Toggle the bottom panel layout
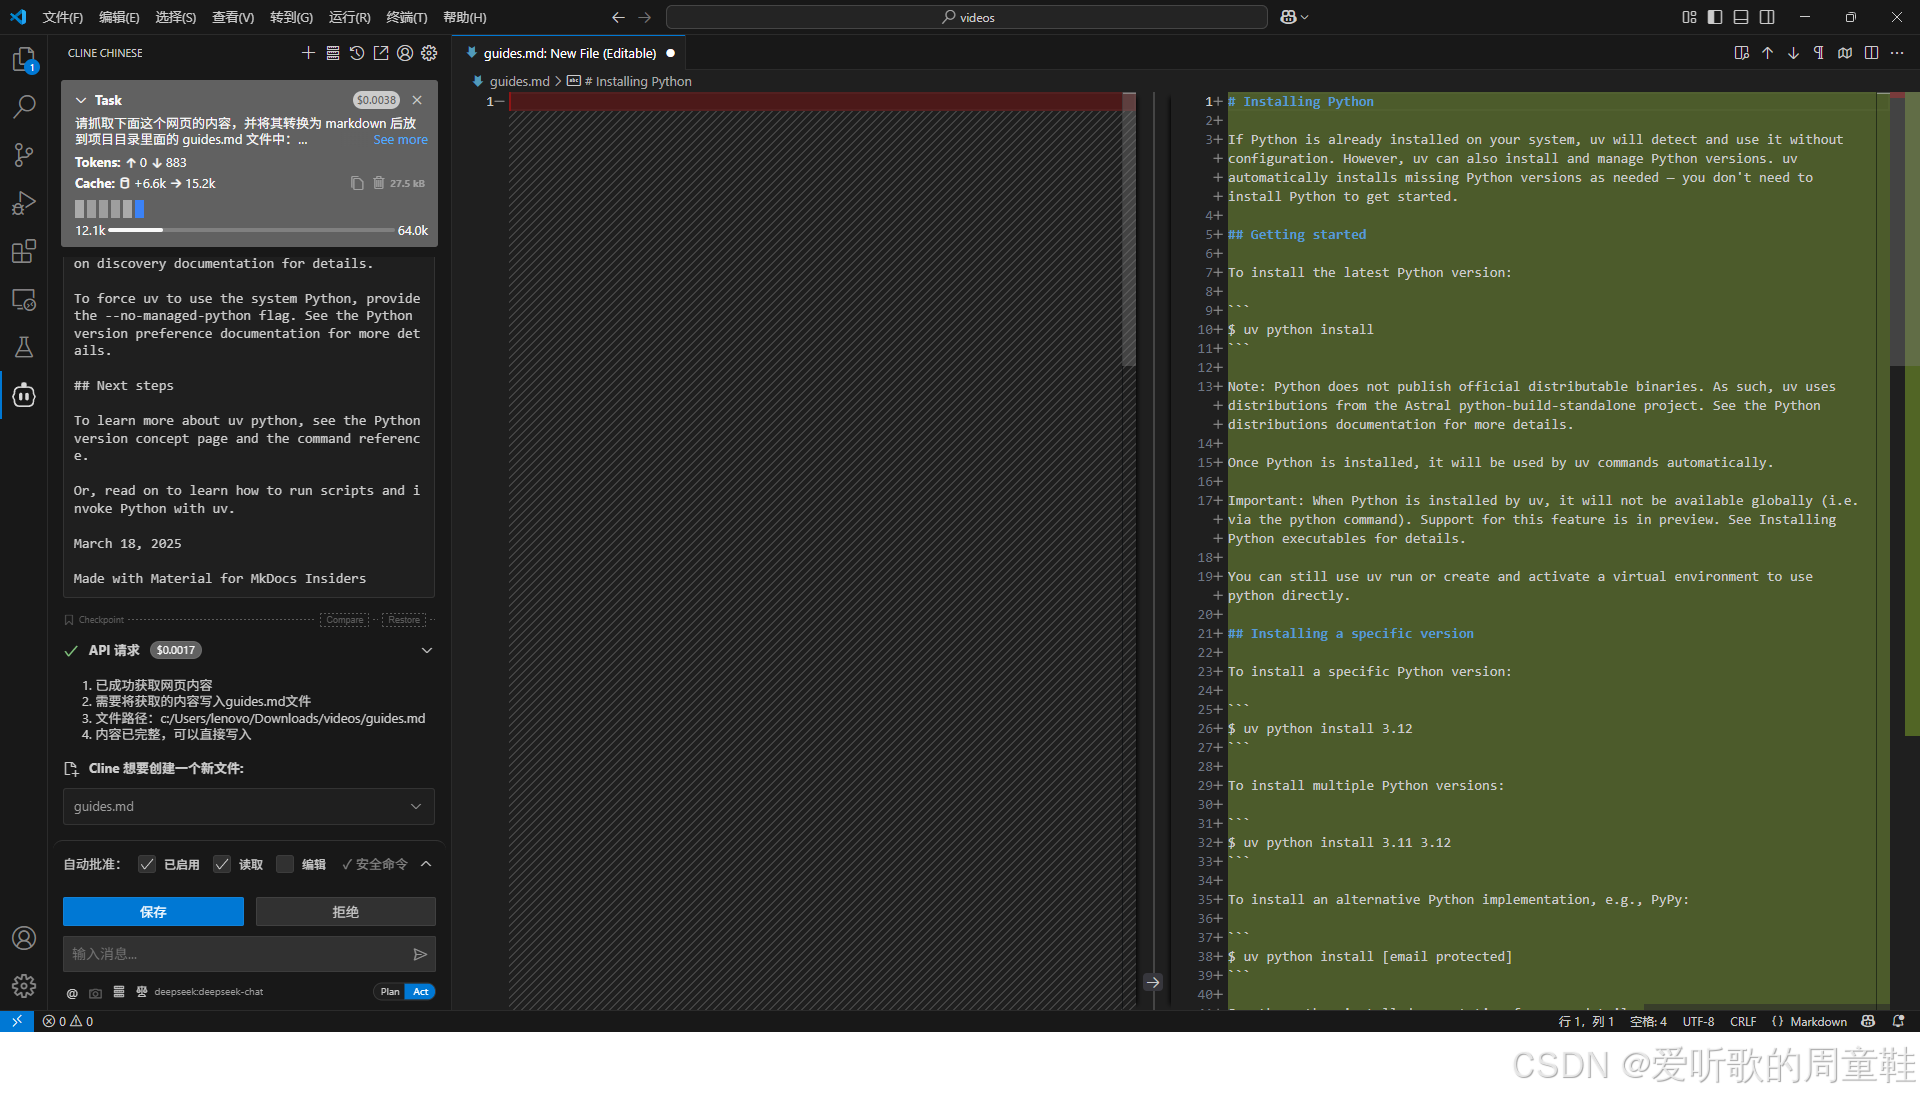The width and height of the screenshot is (1920, 1097). pyautogui.click(x=1741, y=17)
